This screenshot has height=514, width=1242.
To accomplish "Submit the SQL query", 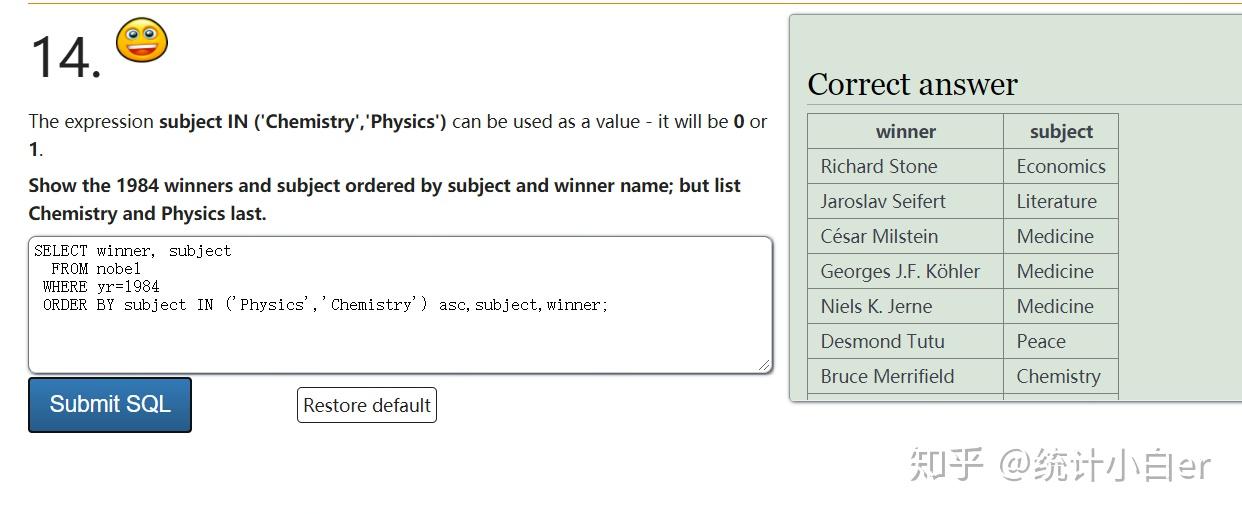I will [110, 405].
